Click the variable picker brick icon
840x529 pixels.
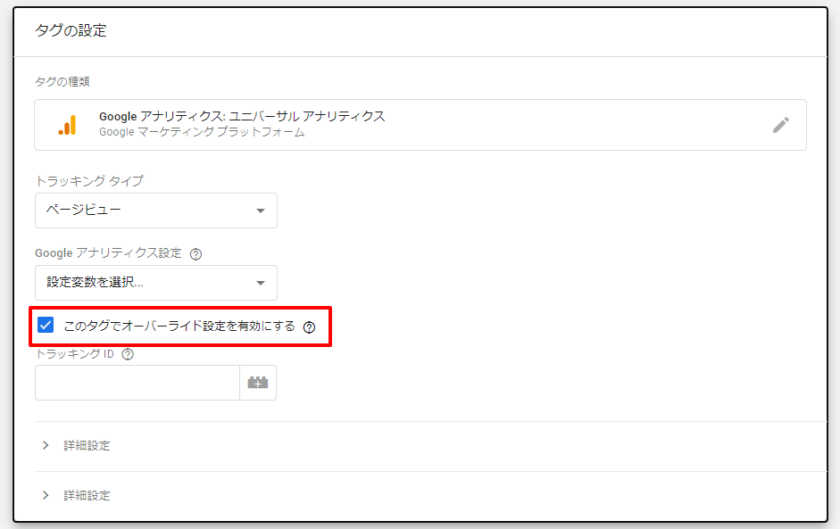(258, 383)
